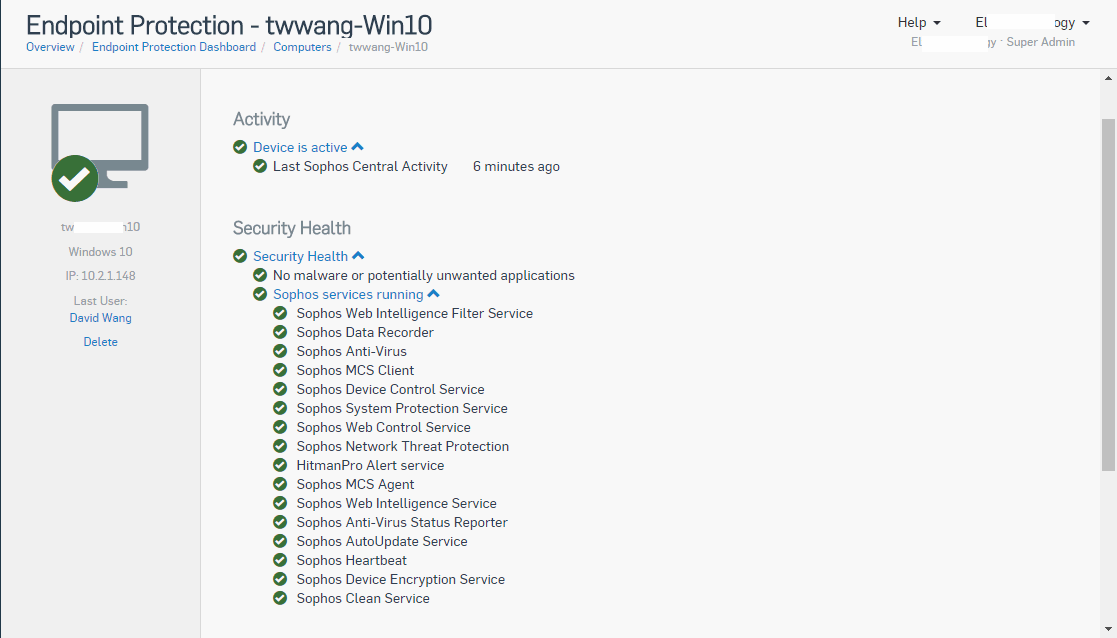1117x638 pixels.
Task: Click the 'IP: 10.2.1.148' text
Action: click(x=100, y=276)
